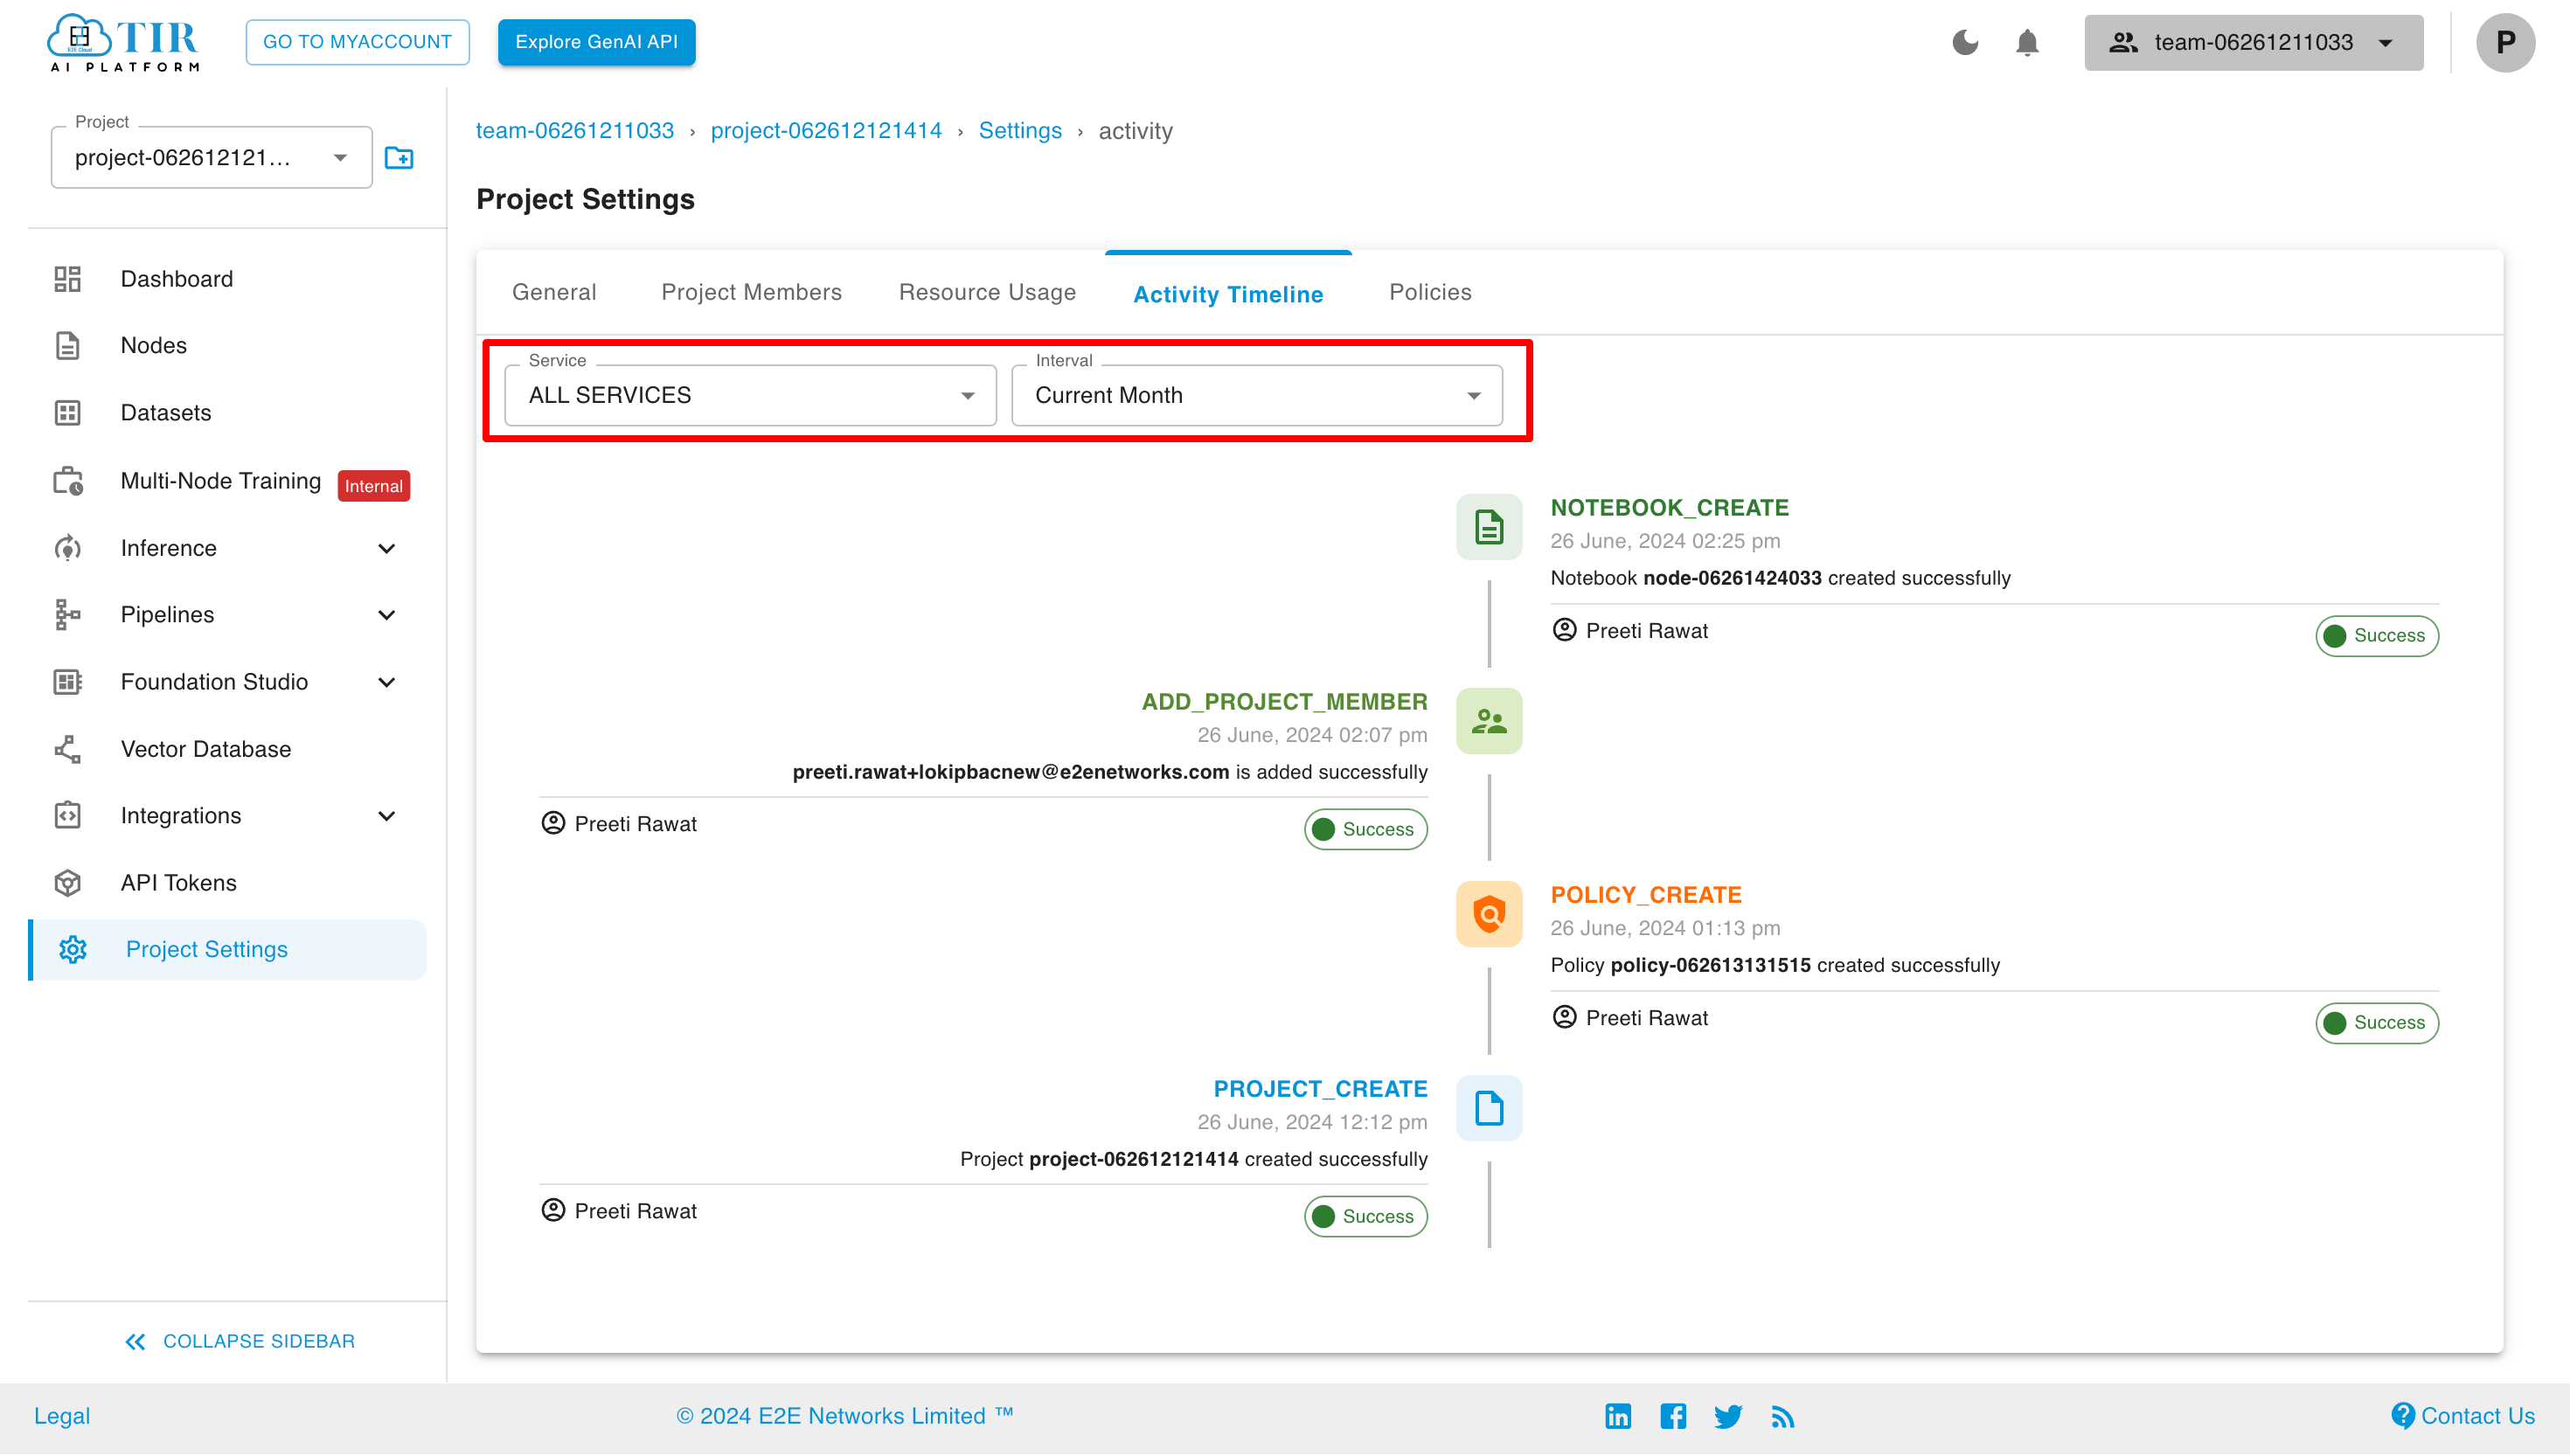Follow the Settings breadcrumb link
This screenshot has width=2570, height=1456.
tap(1020, 131)
